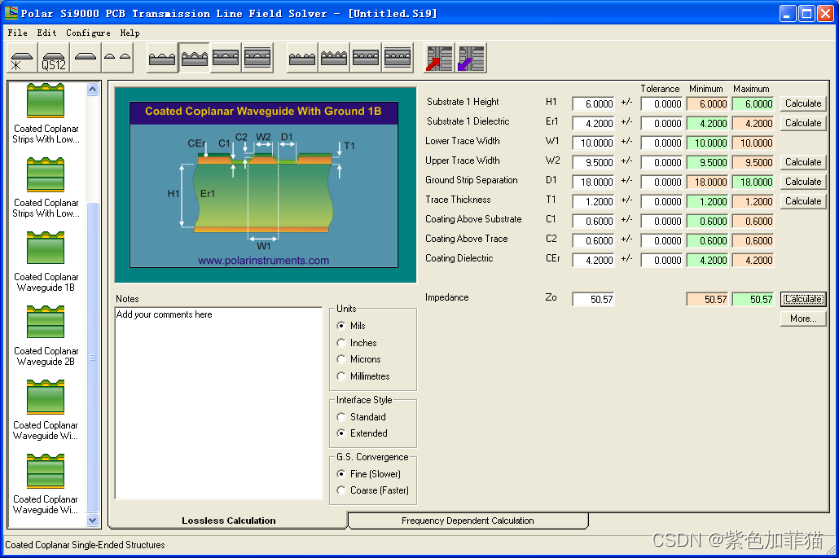Select Coated Coplanar Waveguide 1B structure

(46, 262)
